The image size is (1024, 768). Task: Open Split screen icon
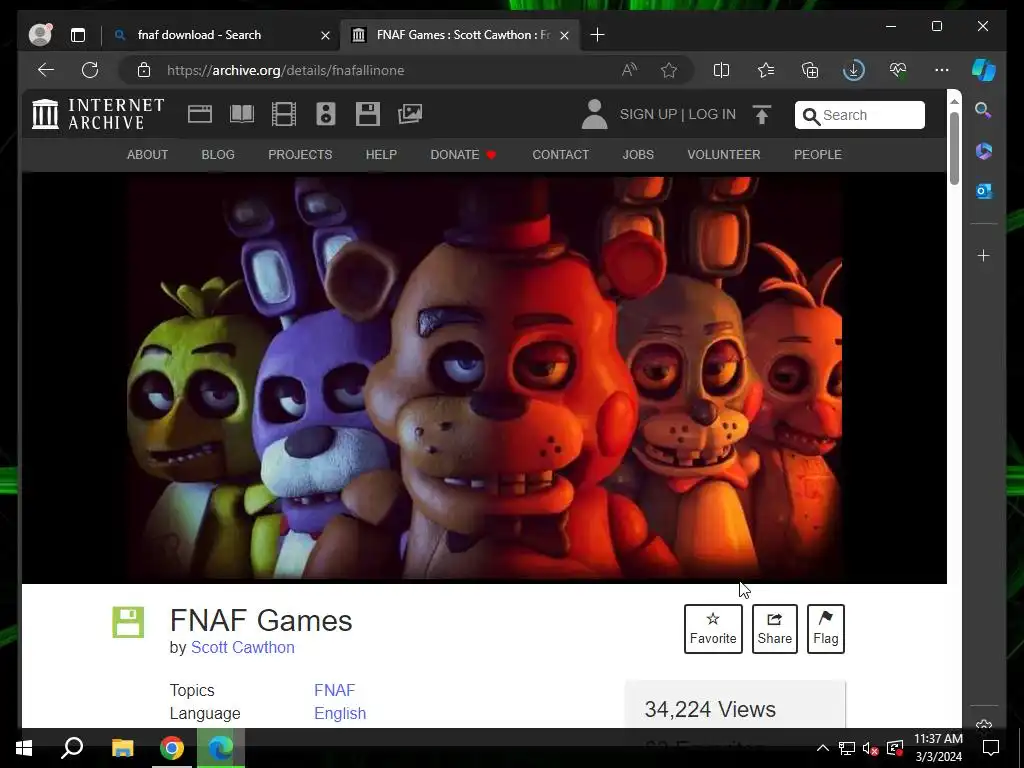(x=721, y=70)
